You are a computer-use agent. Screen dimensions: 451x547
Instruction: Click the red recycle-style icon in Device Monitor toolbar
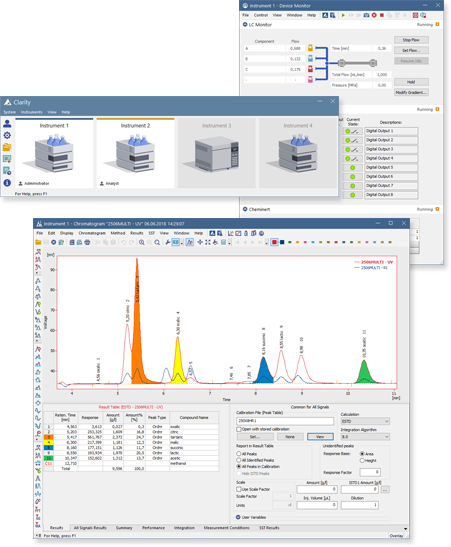(415, 15)
